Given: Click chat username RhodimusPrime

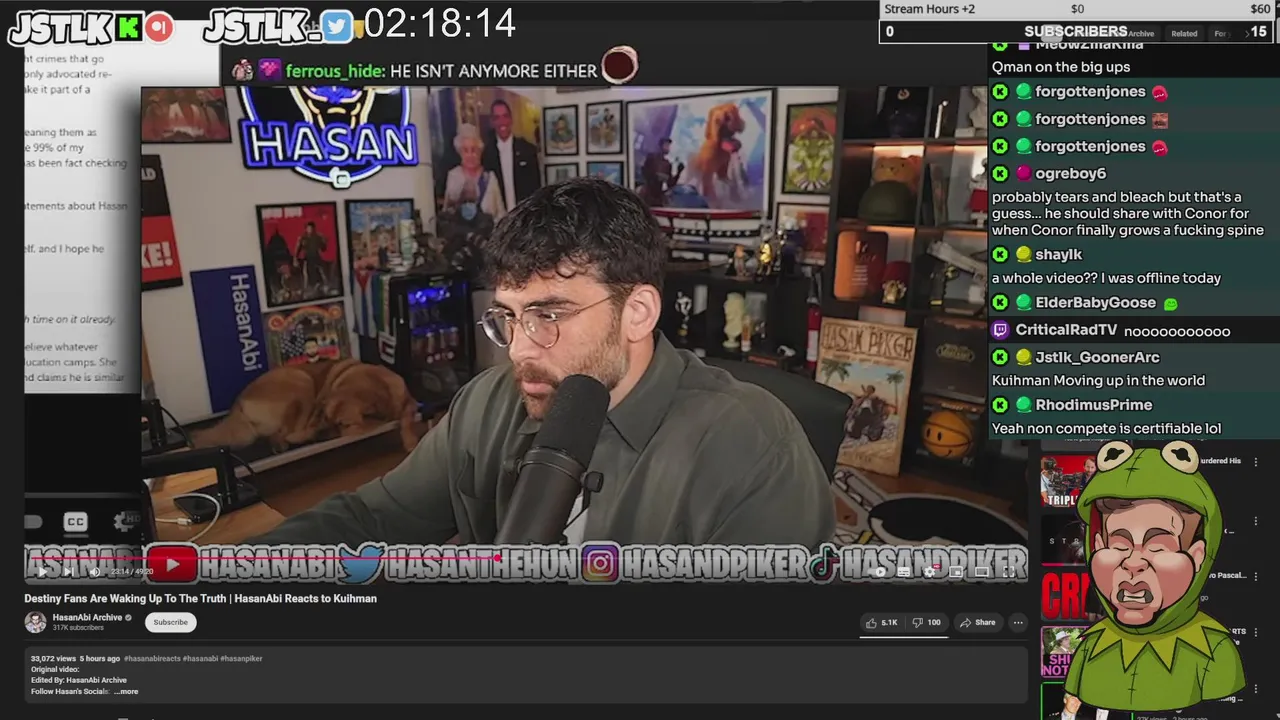Looking at the screenshot, I should coord(1093,404).
